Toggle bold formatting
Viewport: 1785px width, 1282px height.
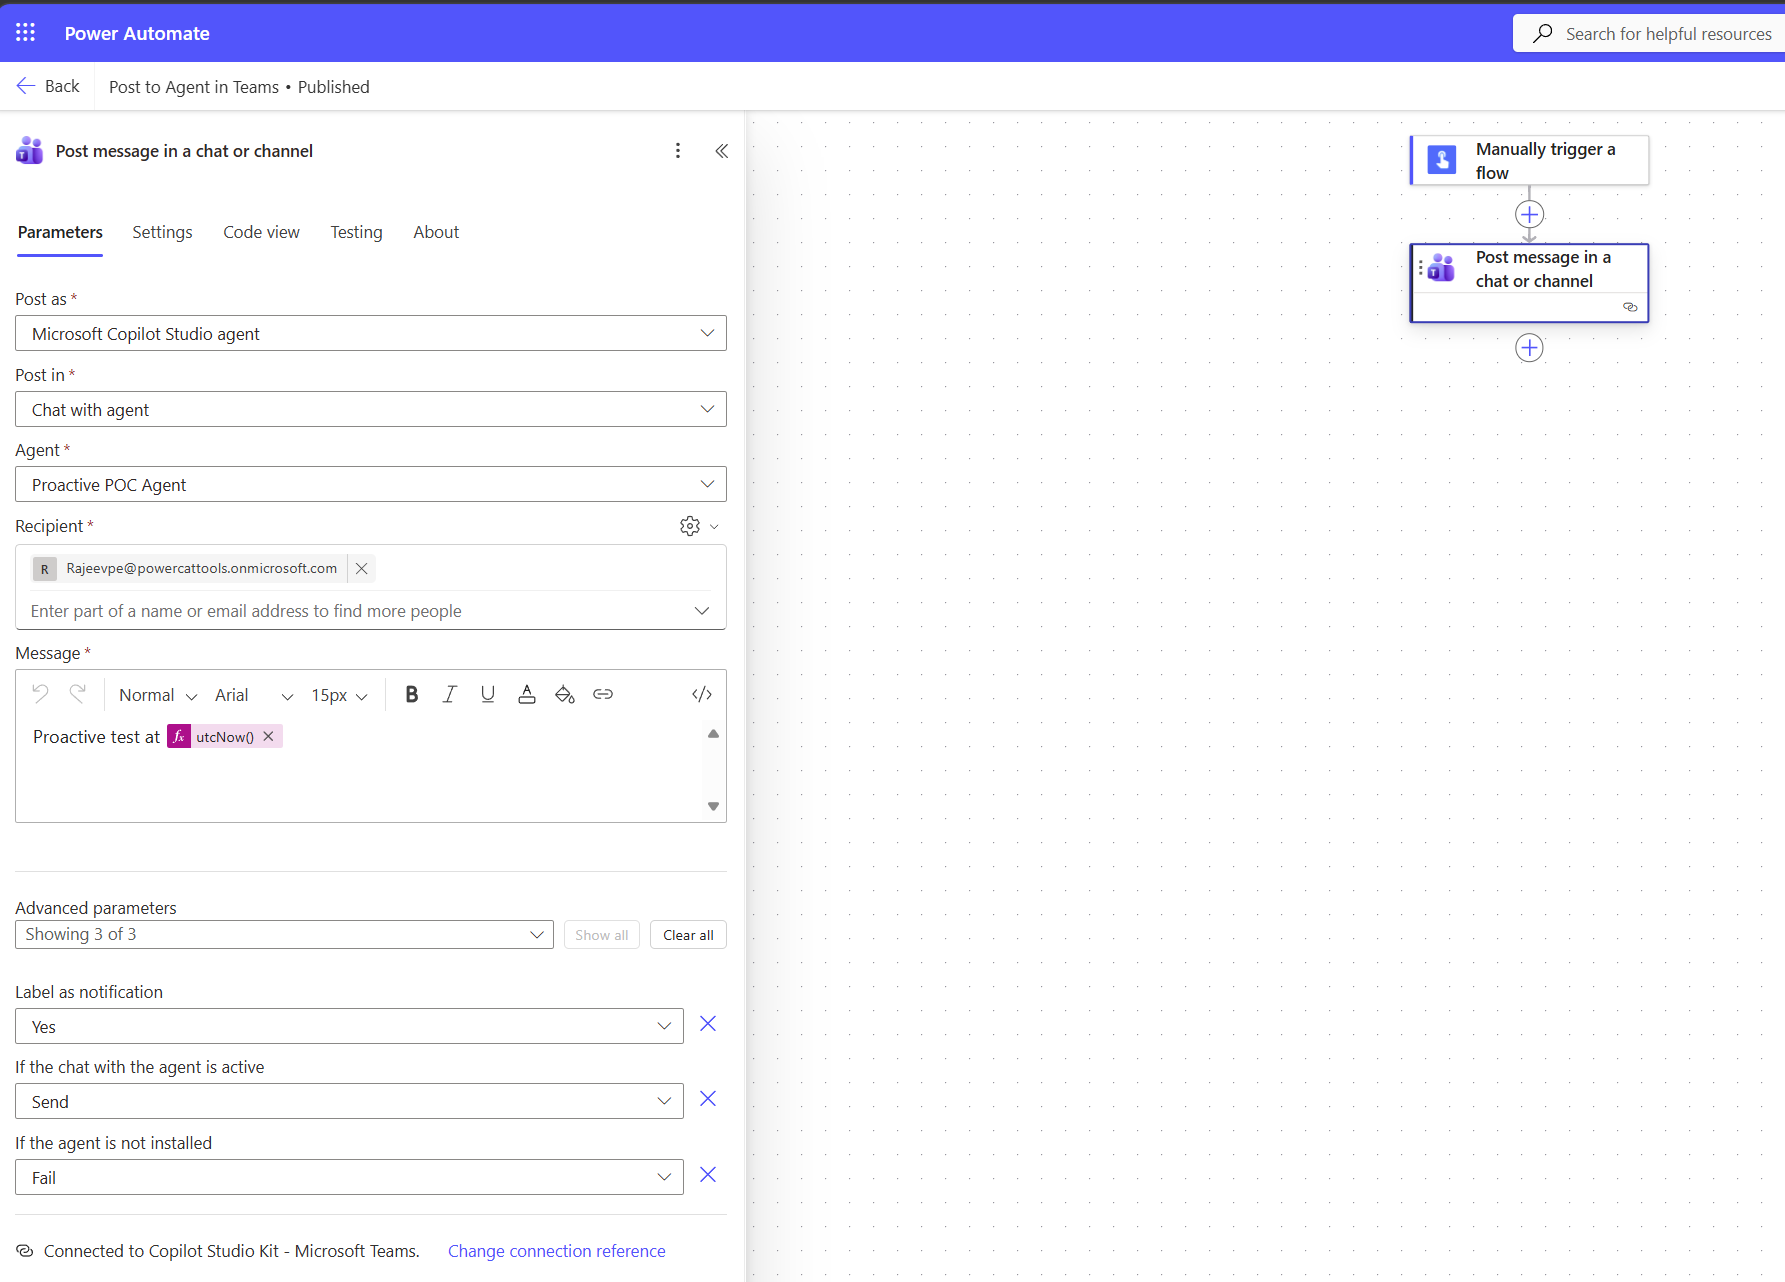click(x=411, y=694)
